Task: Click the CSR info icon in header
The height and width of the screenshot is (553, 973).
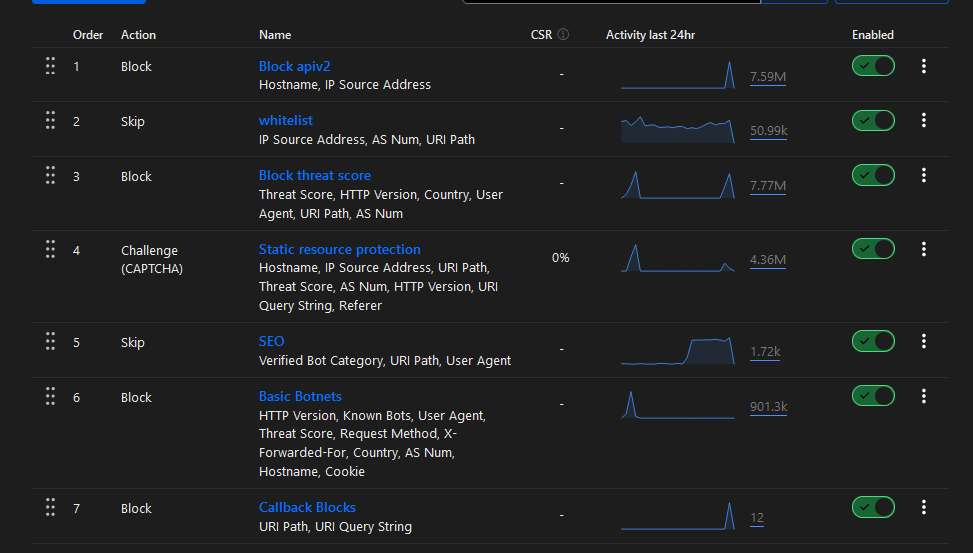Action: pyautogui.click(x=563, y=35)
